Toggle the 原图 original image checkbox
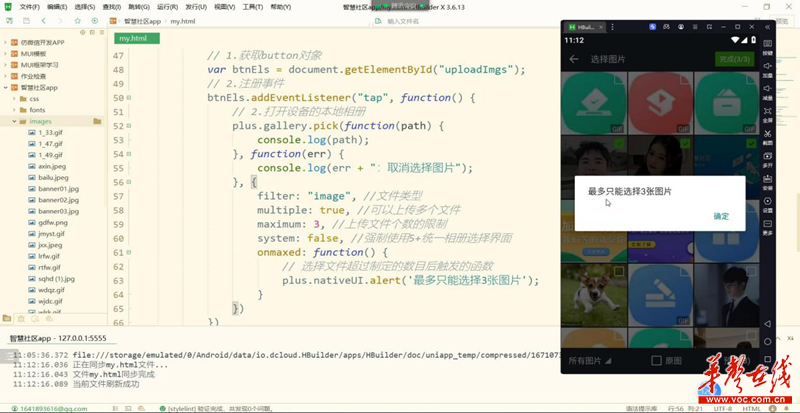The height and width of the screenshot is (413, 800). coord(657,360)
